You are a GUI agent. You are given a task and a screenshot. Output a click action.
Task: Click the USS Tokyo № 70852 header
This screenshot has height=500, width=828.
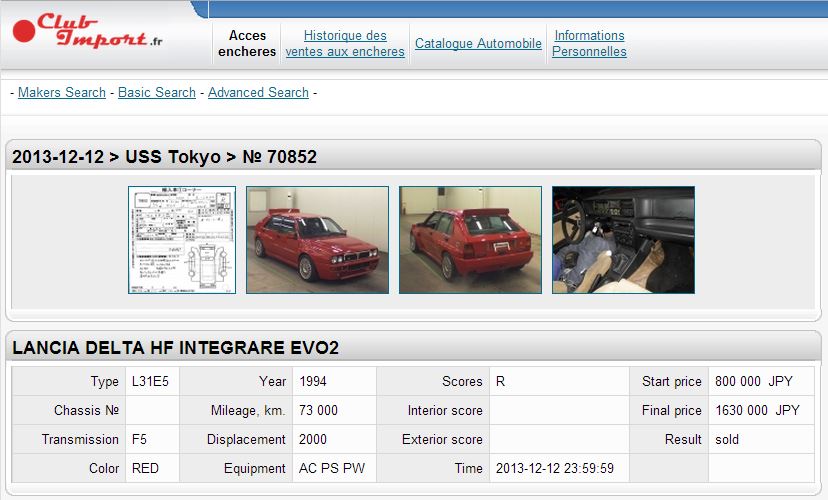pos(165,157)
